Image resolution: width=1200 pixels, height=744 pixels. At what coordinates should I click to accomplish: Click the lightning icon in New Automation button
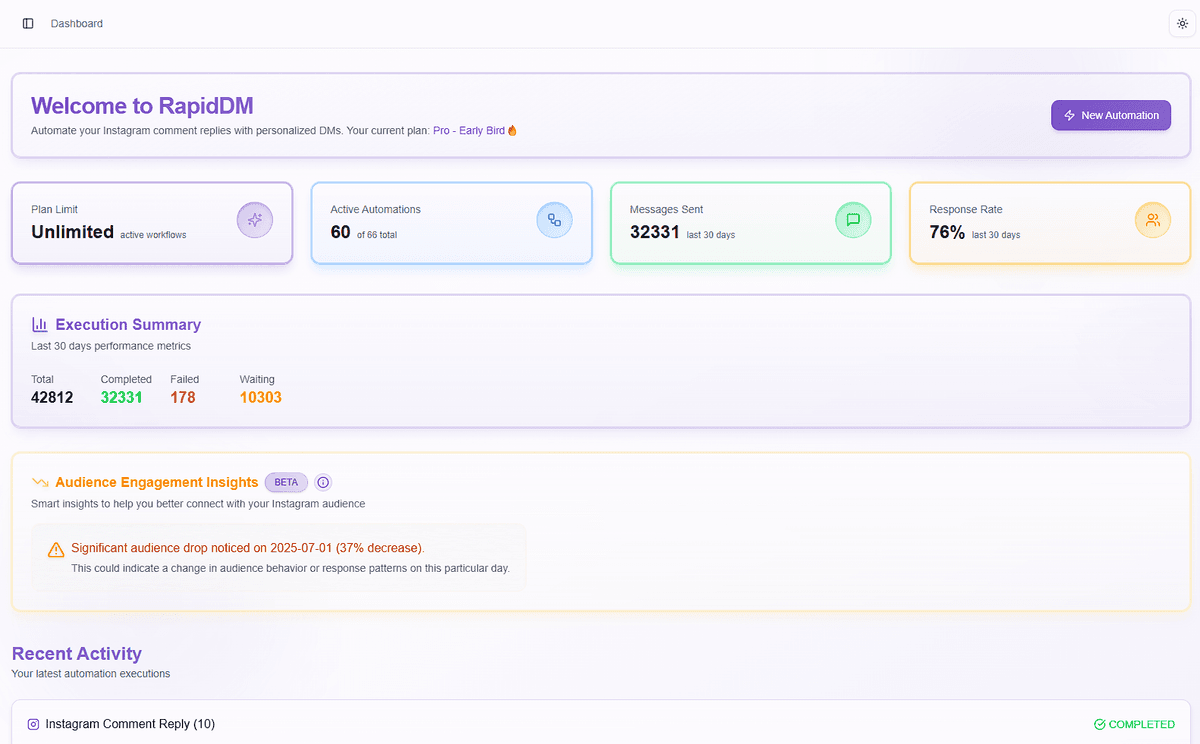click(1069, 115)
